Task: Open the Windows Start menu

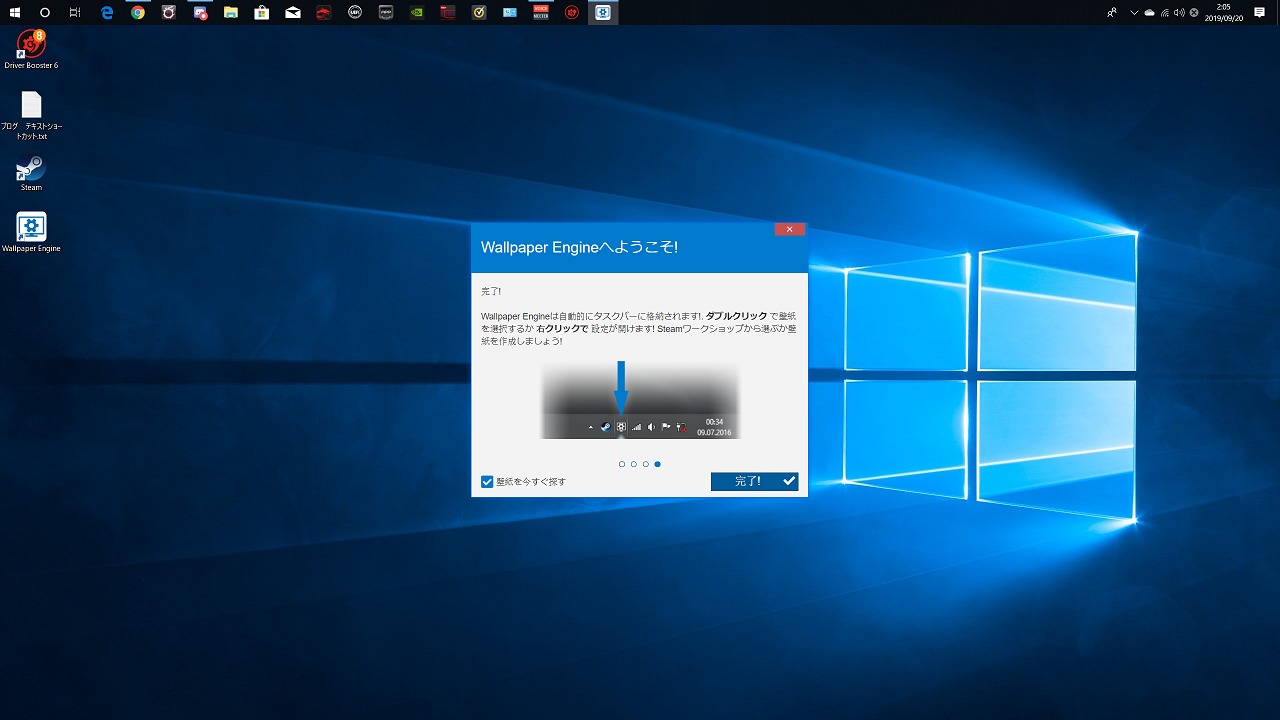Action: (15, 13)
